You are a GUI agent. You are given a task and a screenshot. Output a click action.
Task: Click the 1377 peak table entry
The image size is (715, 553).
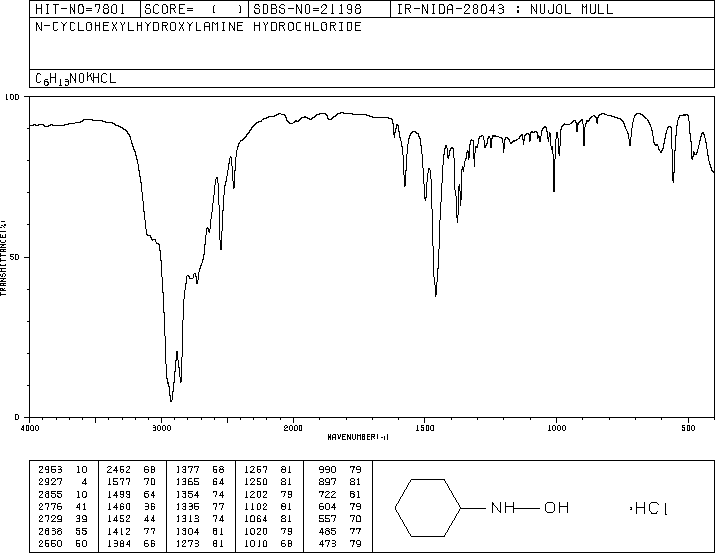pyautogui.click(x=200, y=470)
